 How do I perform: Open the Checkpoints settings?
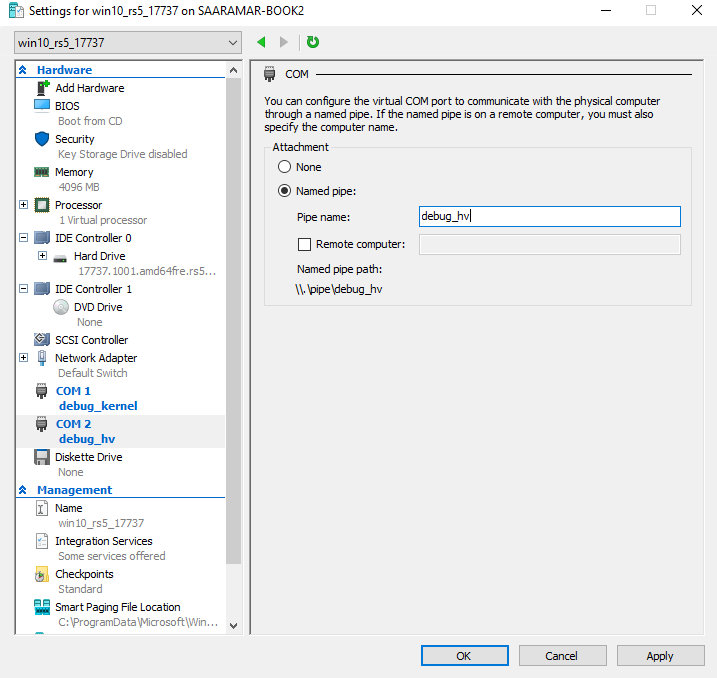[x=84, y=574]
